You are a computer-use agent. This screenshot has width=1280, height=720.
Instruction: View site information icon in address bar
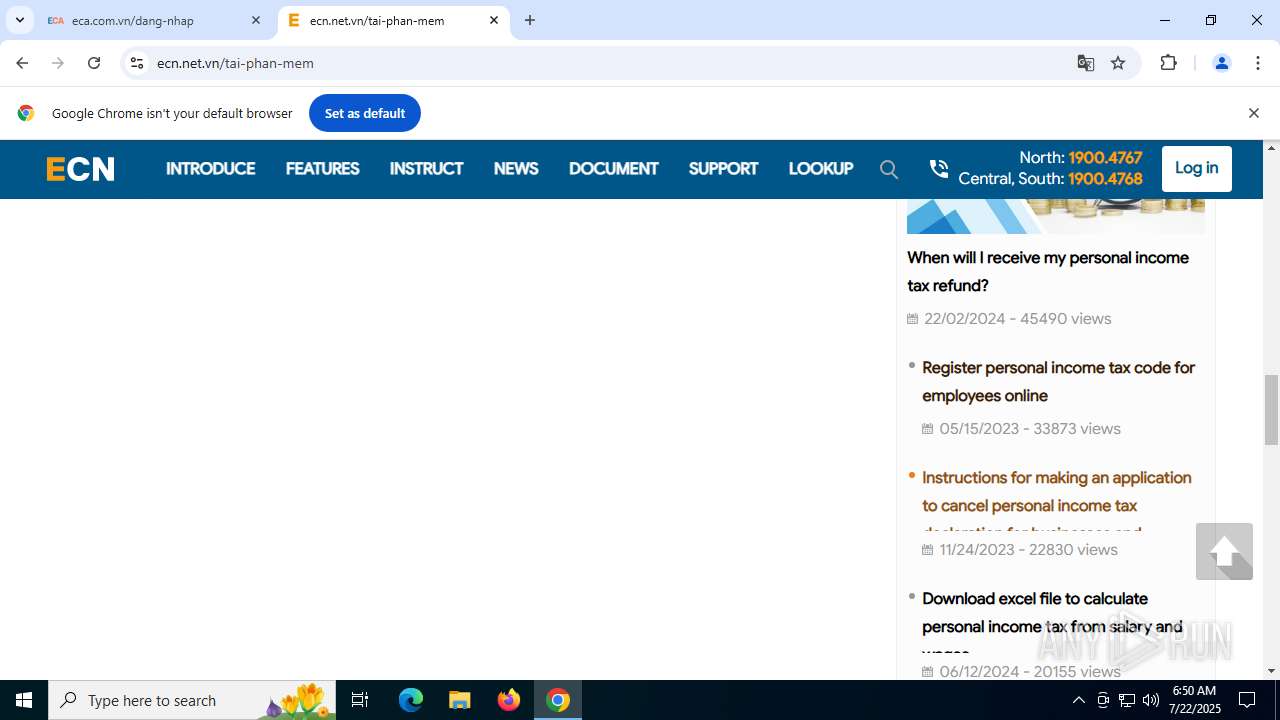point(137,63)
